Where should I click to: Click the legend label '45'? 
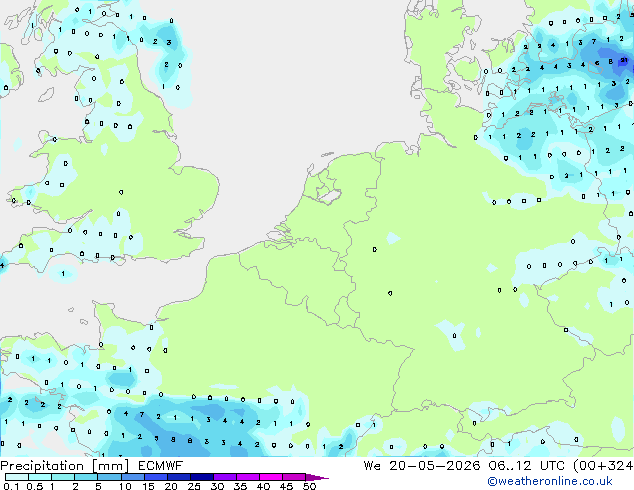(x=286, y=486)
